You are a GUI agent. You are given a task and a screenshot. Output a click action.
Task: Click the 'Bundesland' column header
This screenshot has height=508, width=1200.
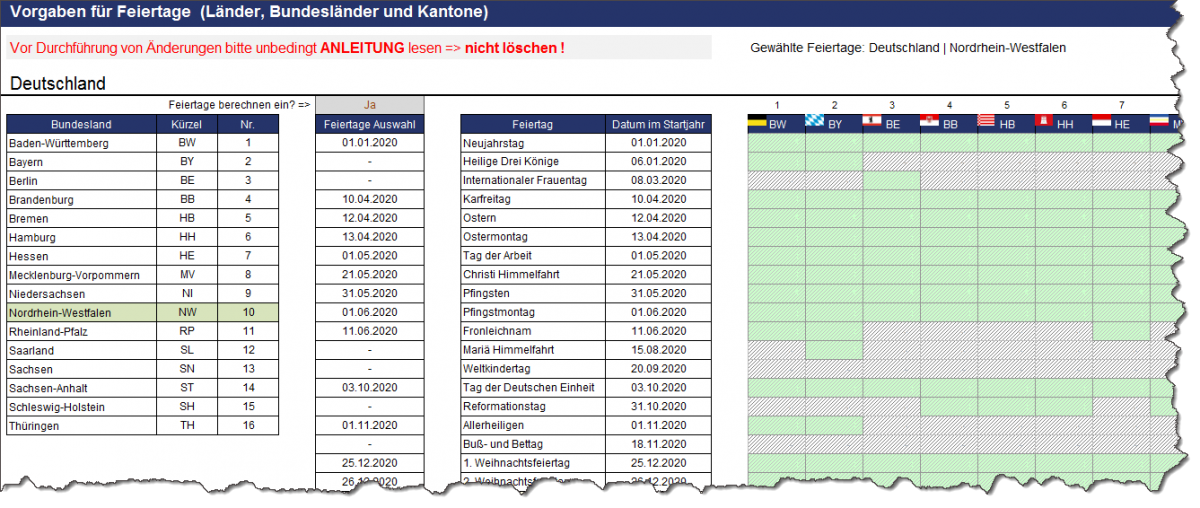(x=82, y=124)
